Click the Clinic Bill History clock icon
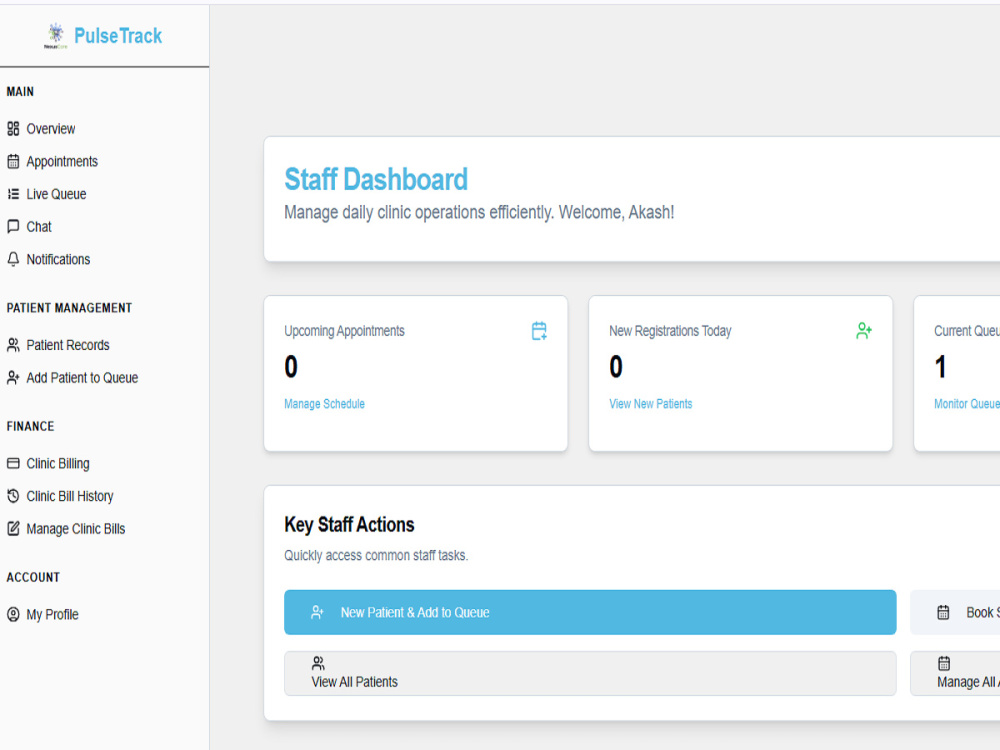 tap(13, 496)
